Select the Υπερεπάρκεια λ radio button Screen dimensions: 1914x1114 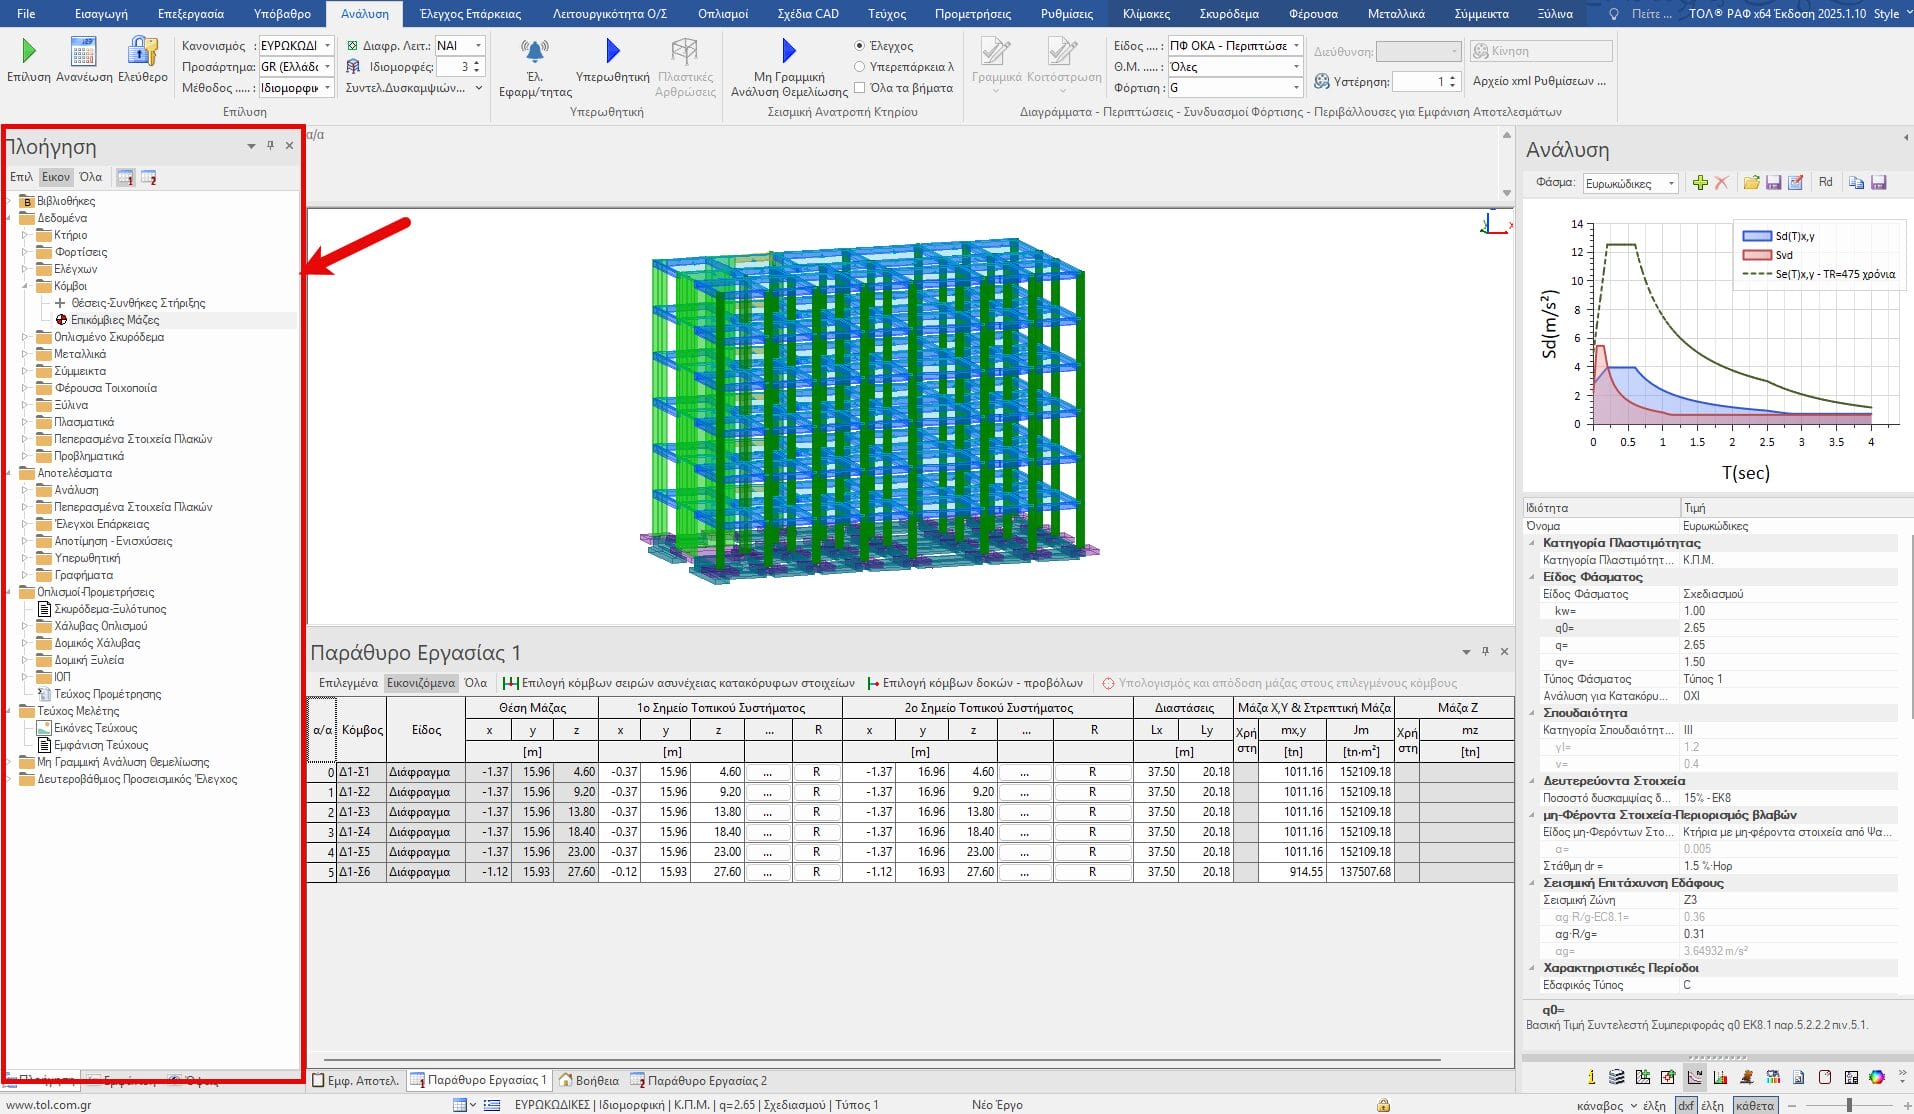pos(859,67)
